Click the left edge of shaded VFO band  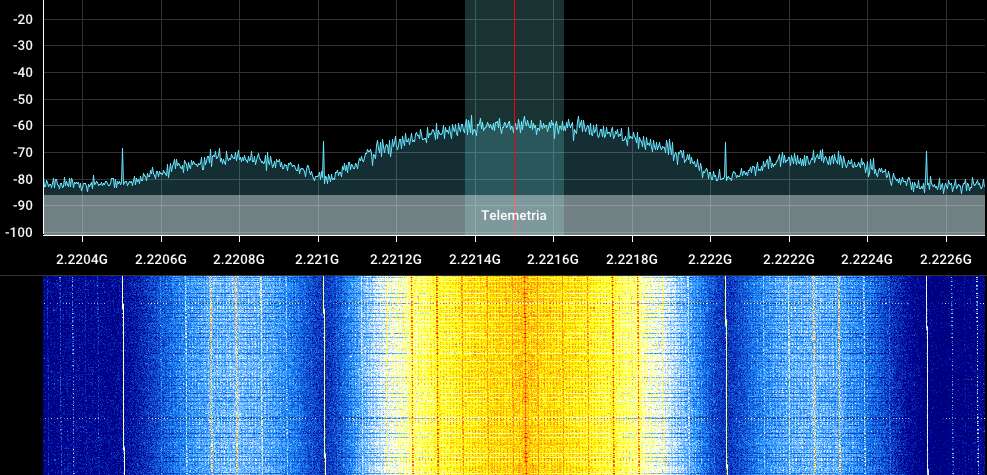466,100
